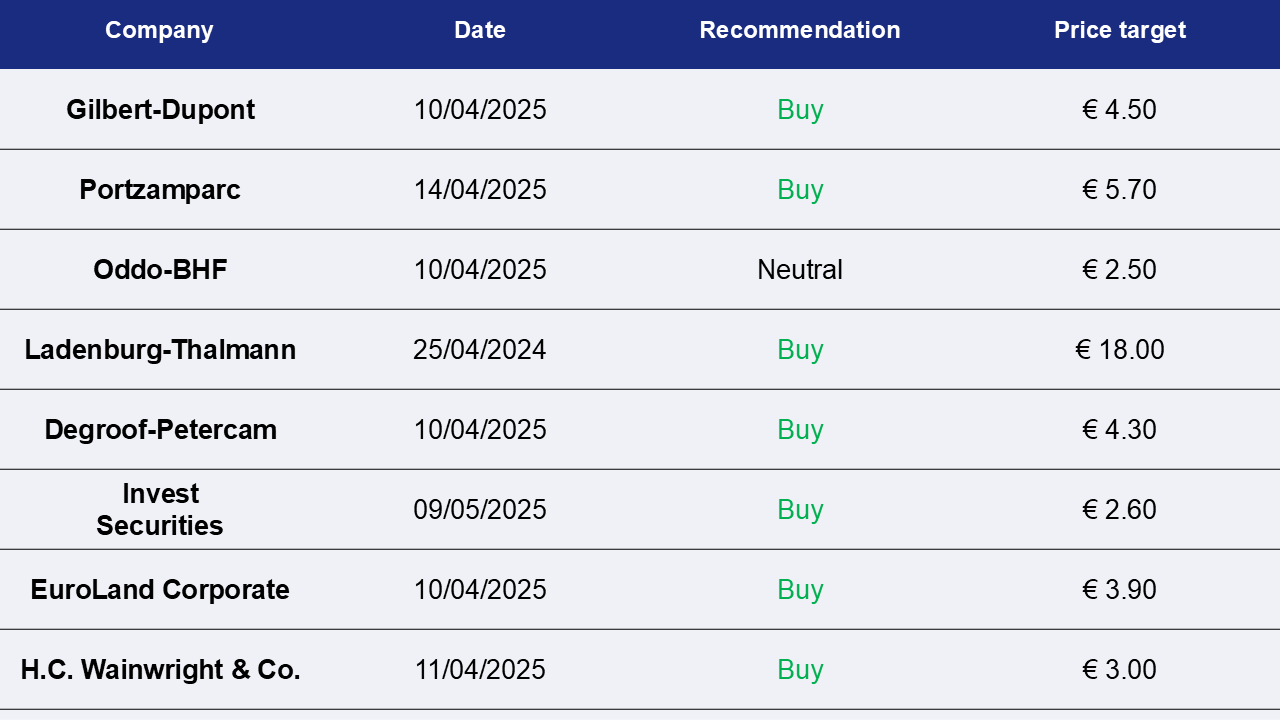The width and height of the screenshot is (1280, 720).
Task: Click the € 18.00 price target
Action: tap(1120, 349)
